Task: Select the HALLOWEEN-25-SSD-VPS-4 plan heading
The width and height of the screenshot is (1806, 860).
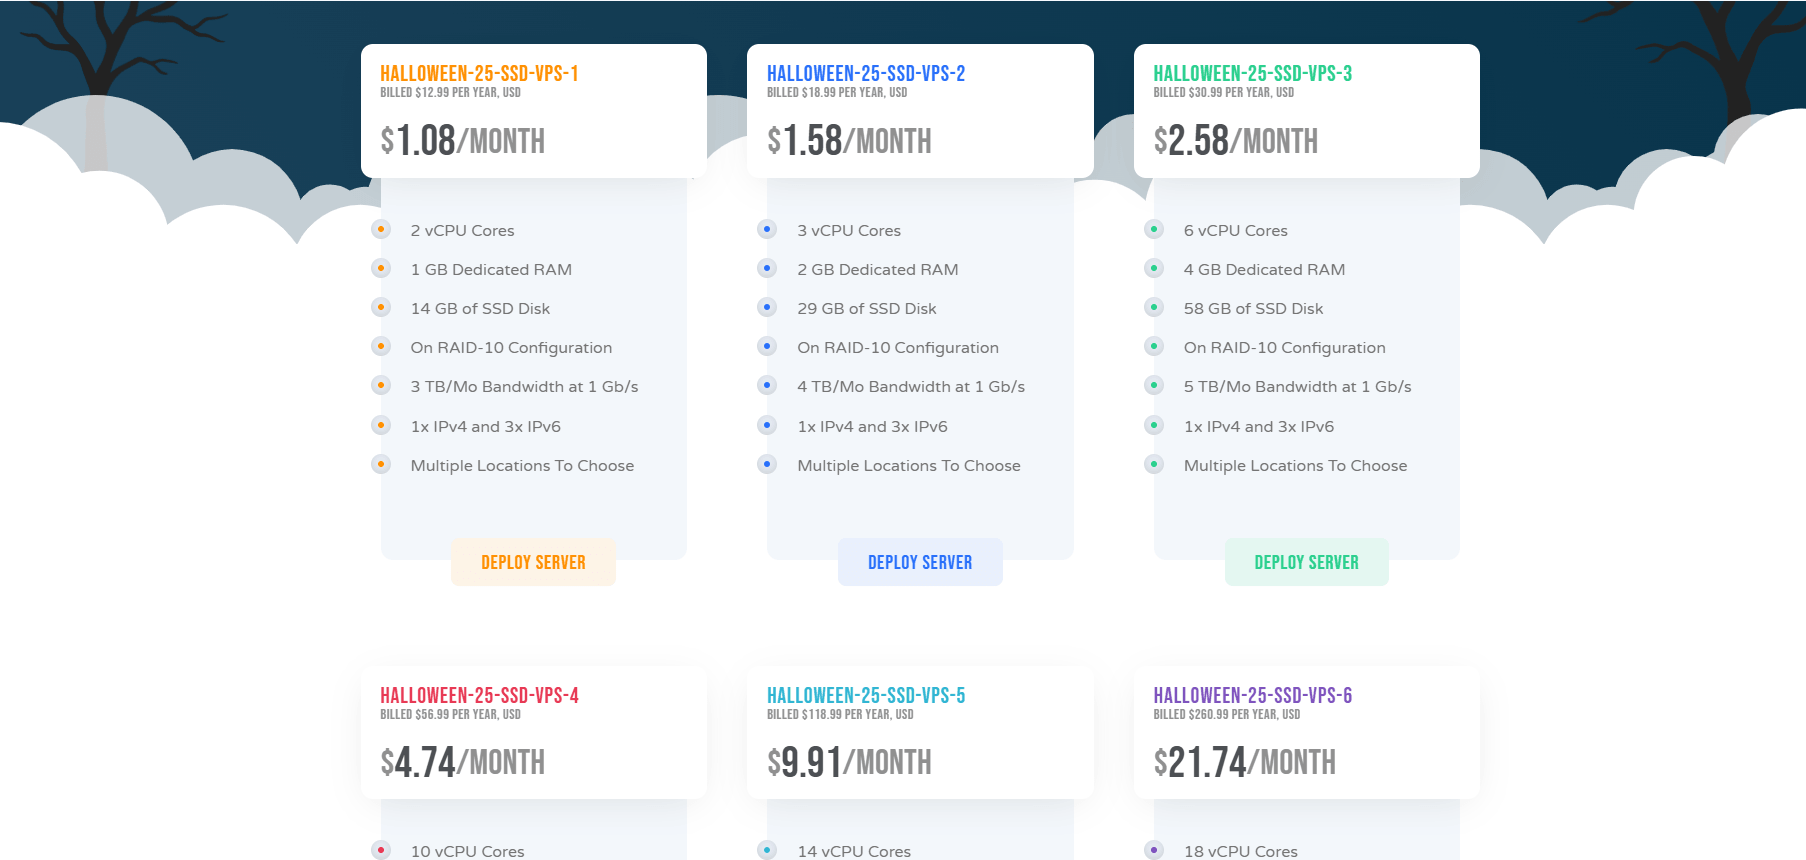Action: 479,696
